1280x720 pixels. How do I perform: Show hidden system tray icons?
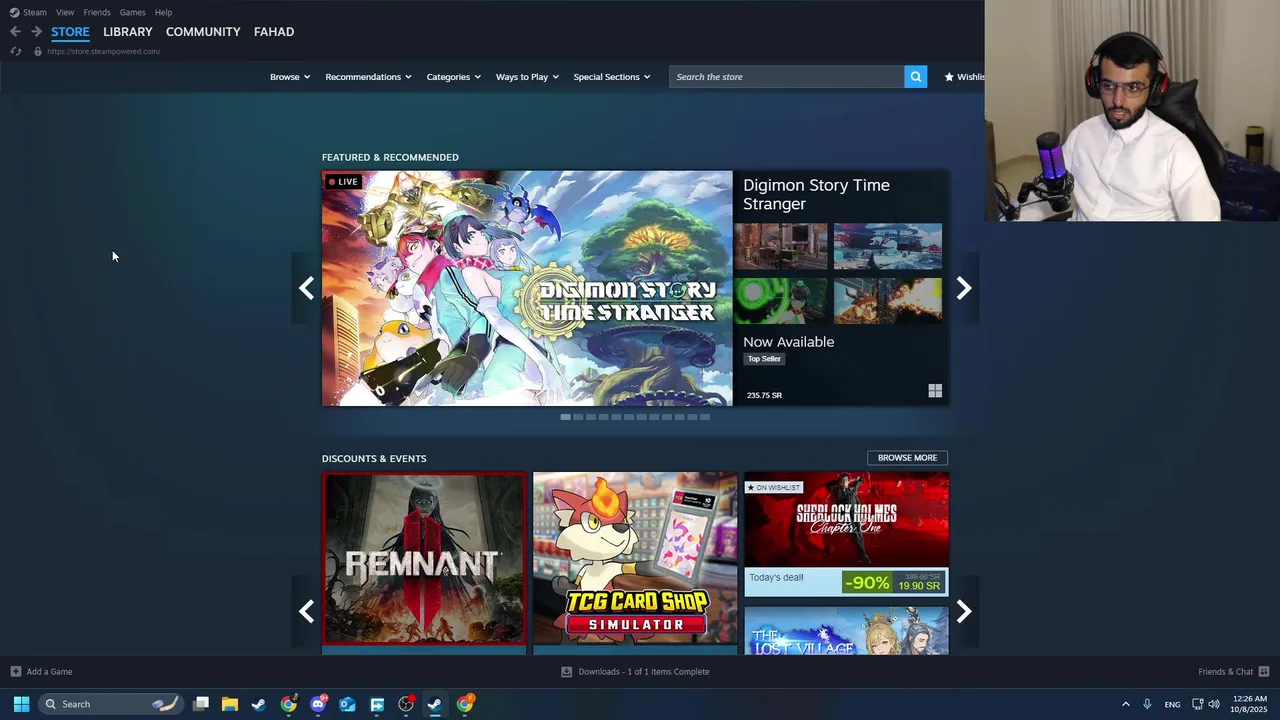click(x=1125, y=704)
